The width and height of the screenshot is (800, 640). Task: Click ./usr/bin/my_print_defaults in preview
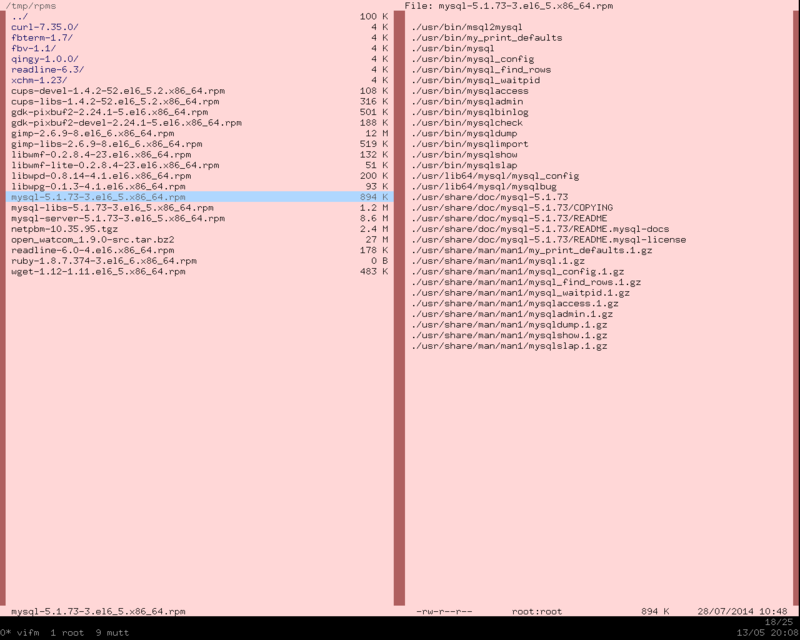pyautogui.click(x=487, y=38)
